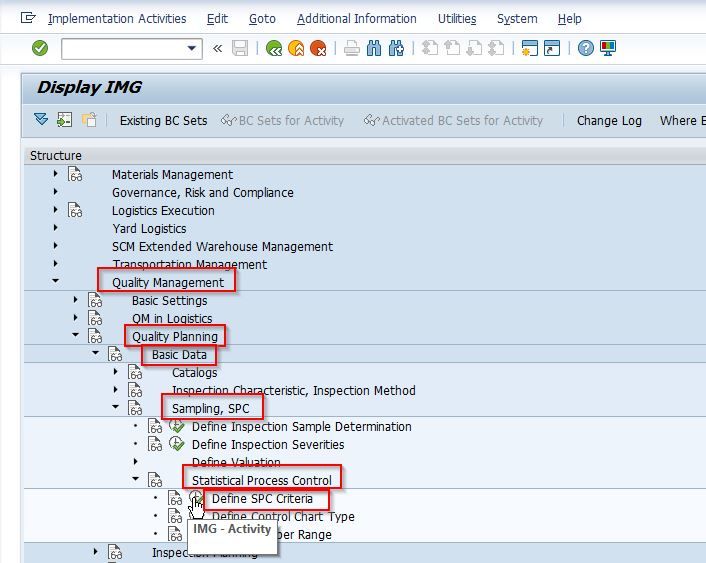Click the Generate Shortcut icon

552,48
